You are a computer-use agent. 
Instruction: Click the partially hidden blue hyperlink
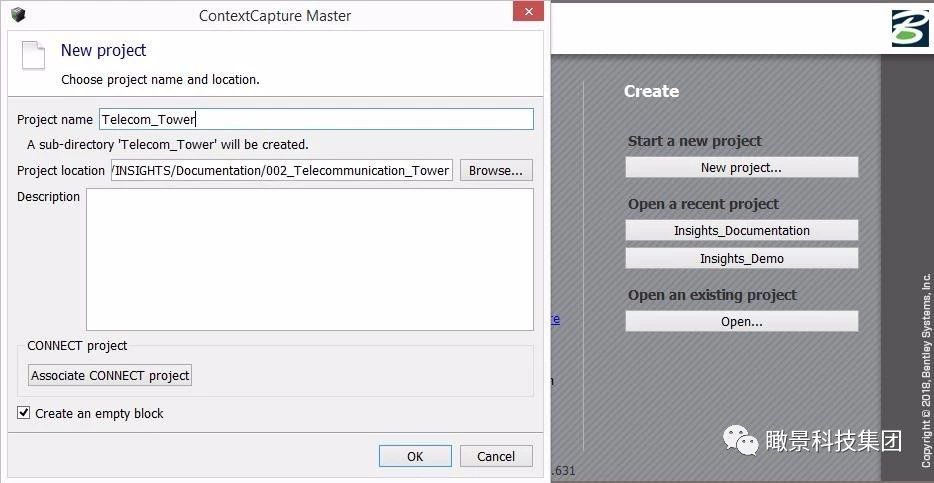555,319
